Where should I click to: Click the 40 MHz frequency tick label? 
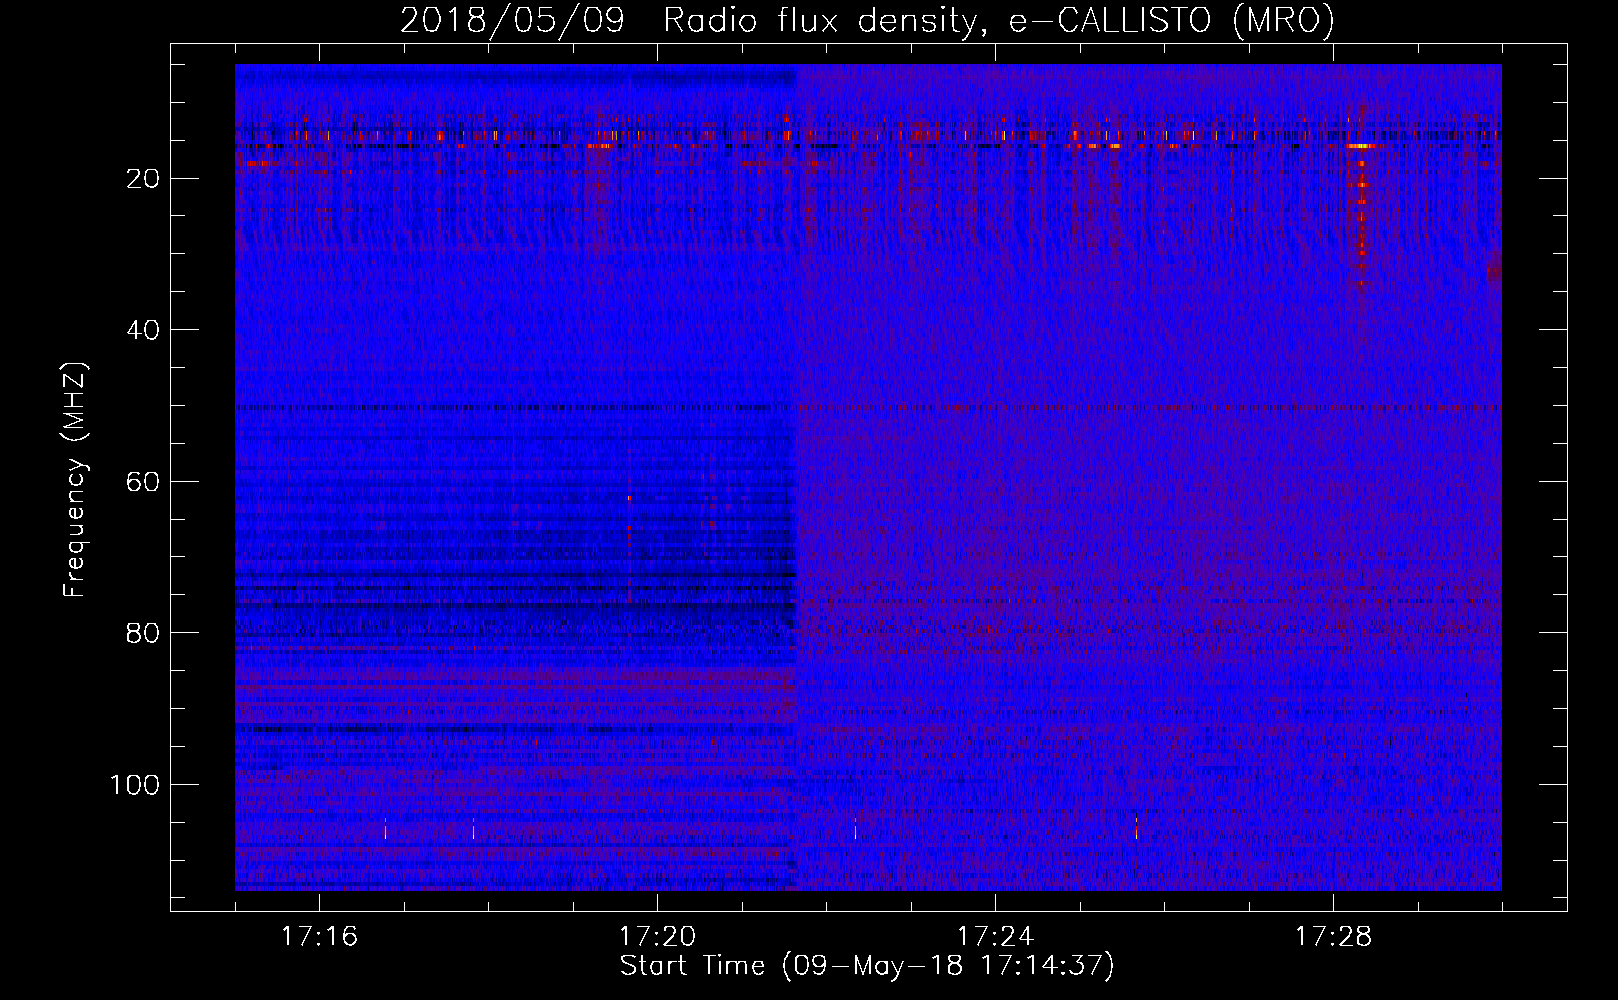point(143,330)
